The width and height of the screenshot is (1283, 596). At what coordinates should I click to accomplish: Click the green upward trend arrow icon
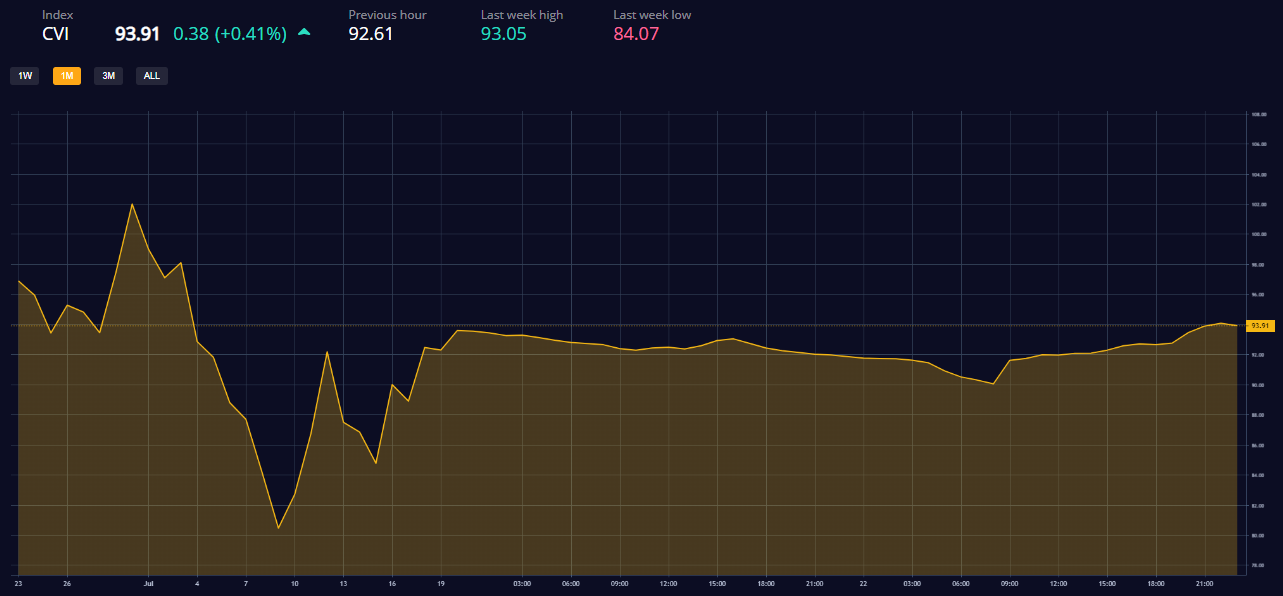coord(304,33)
